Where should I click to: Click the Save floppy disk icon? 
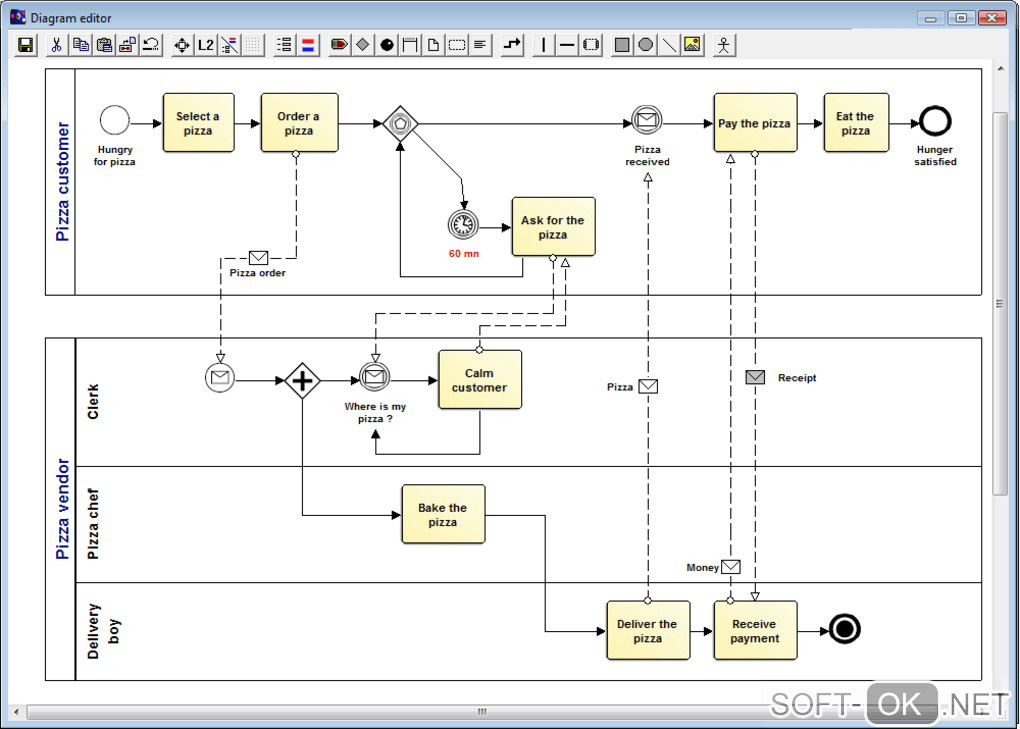(x=26, y=45)
